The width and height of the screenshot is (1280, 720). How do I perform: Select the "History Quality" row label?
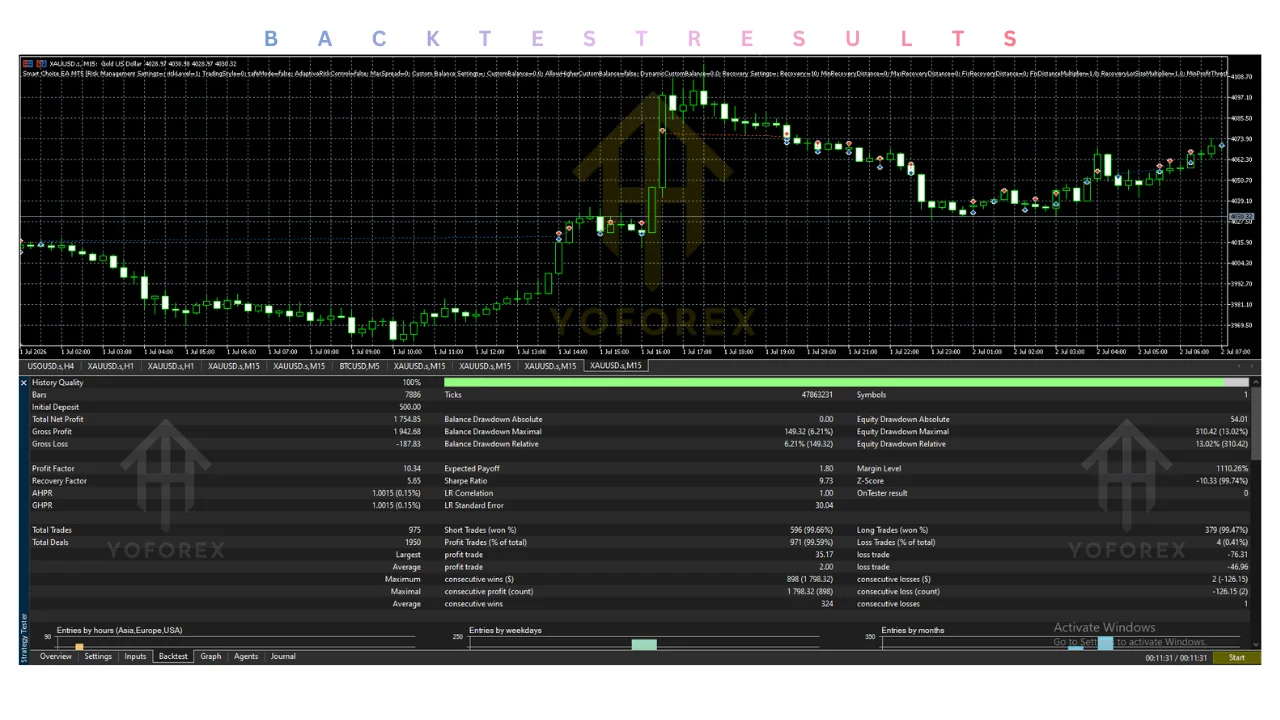click(58, 383)
